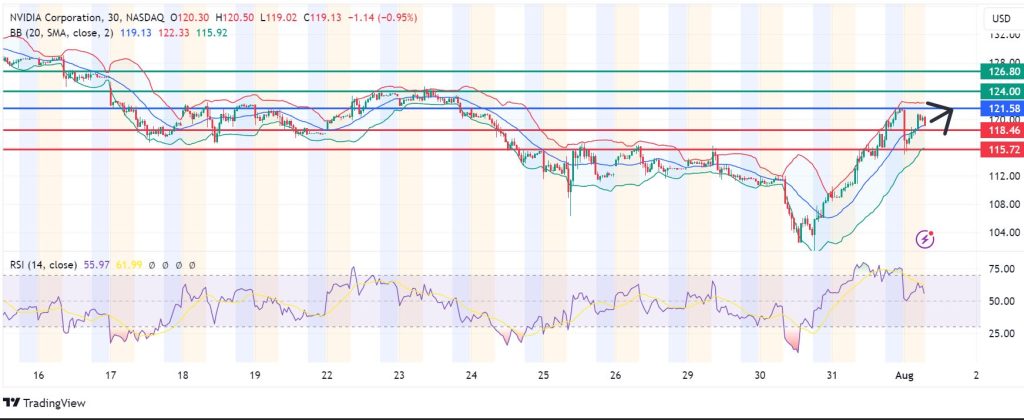Click the yellow RSI average value 61.99
1024x420 pixels.
[x=129, y=265]
